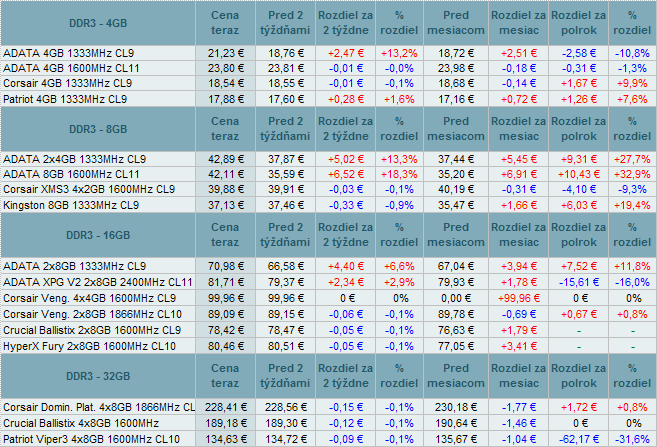
Task: Click ADATA 2x8GB 1333MHz CL9 product name
Action: [x=75, y=266]
